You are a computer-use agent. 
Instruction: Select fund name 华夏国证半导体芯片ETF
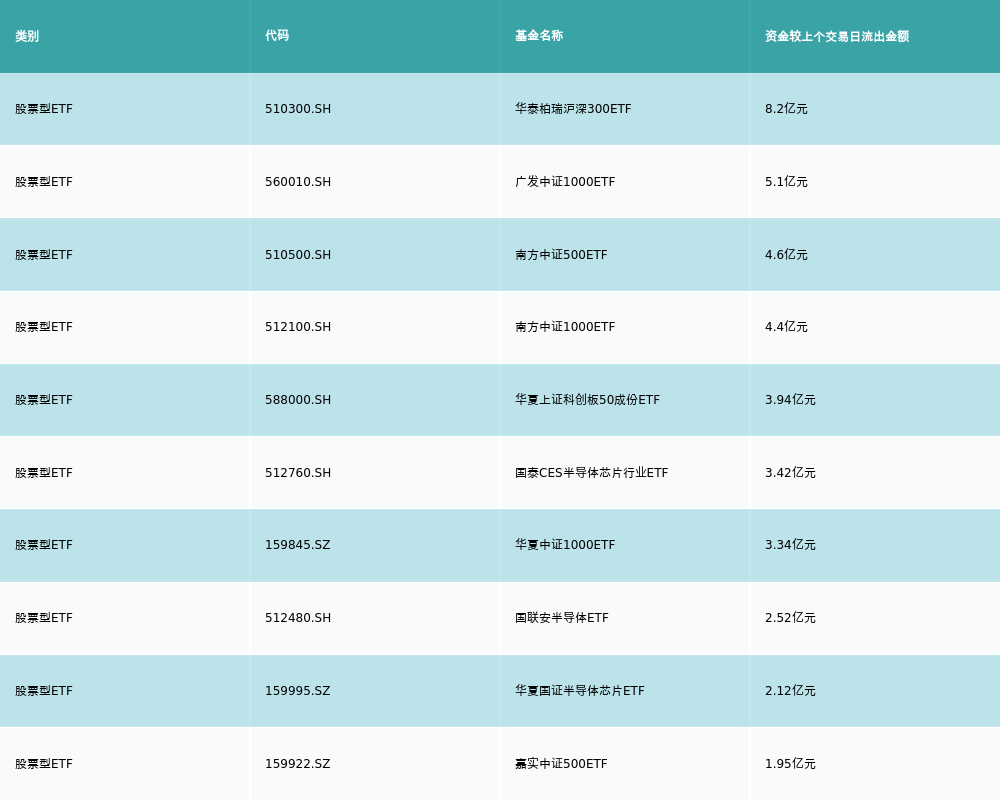580,691
